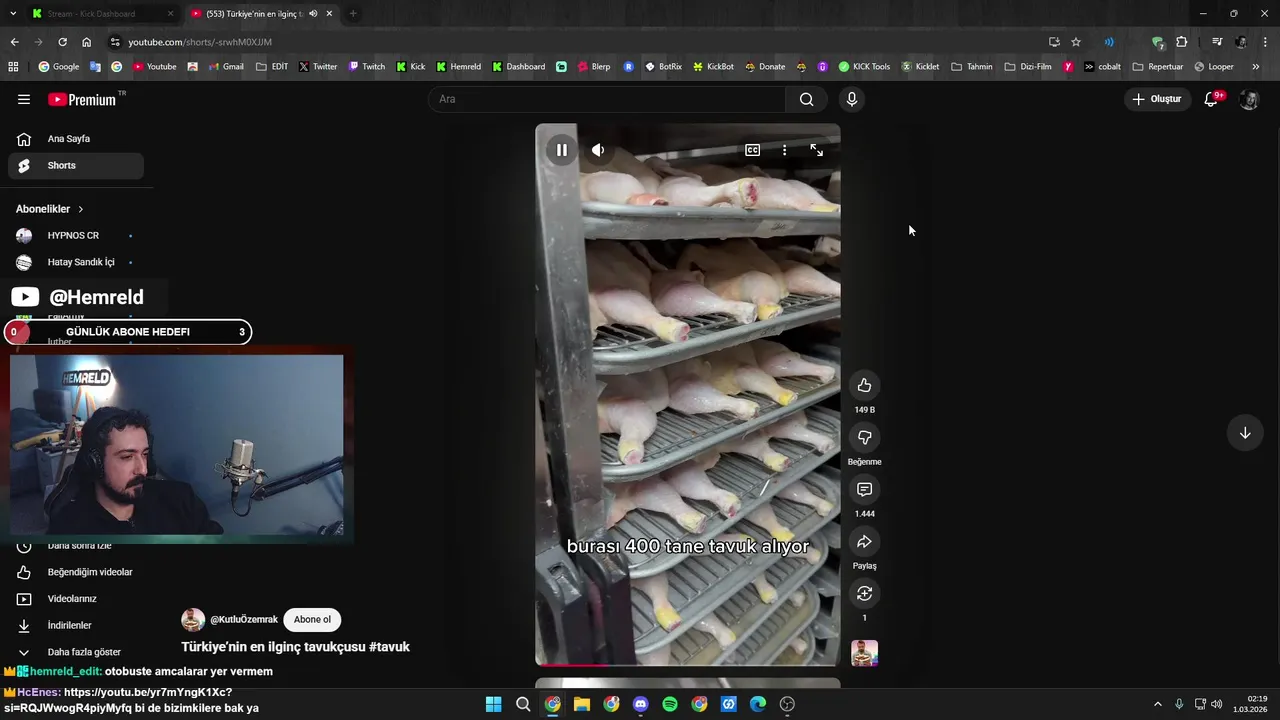This screenshot has height=720, width=1280.
Task: Open OBS Studio from the taskbar
Action: coord(787,704)
